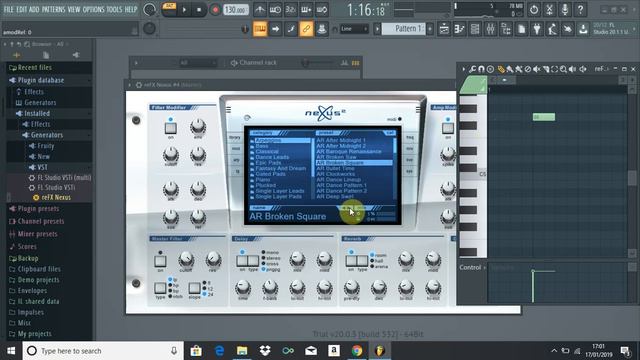The image size is (640, 360).
Task: Select the piano roll zoom magnifier tool
Action: tap(564, 69)
